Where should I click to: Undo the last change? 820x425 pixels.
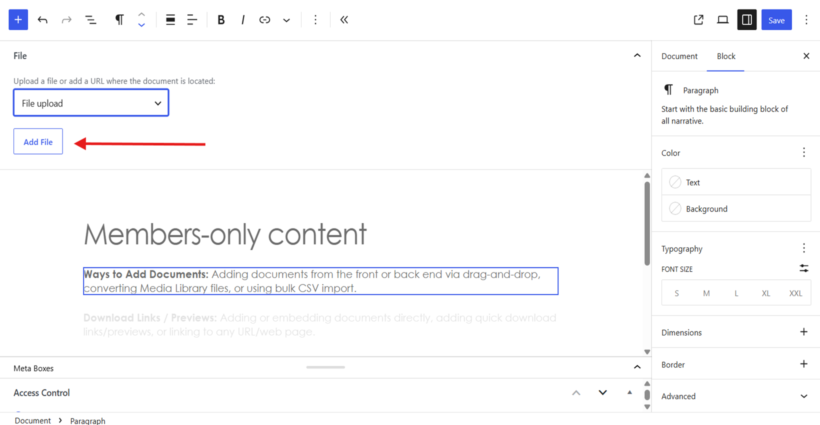point(42,20)
